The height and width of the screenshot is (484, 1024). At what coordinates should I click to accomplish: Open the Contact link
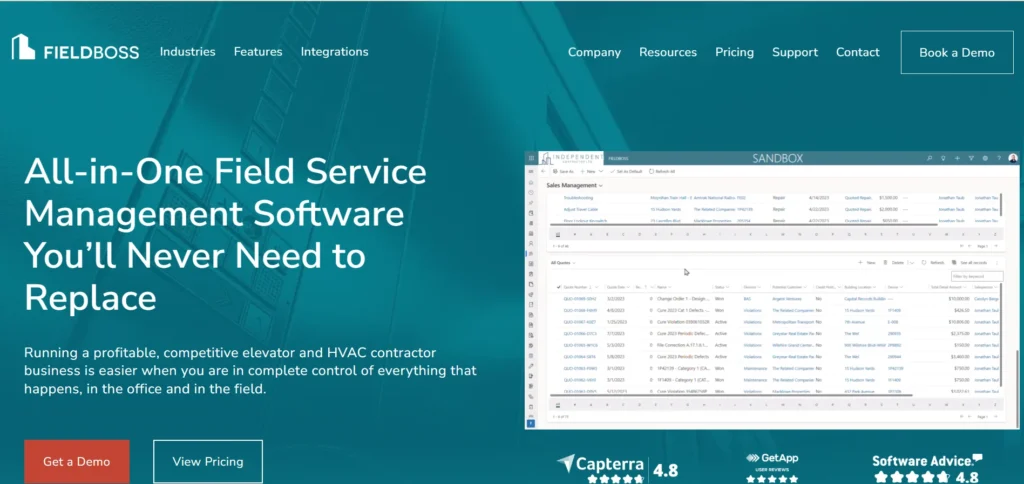857,52
